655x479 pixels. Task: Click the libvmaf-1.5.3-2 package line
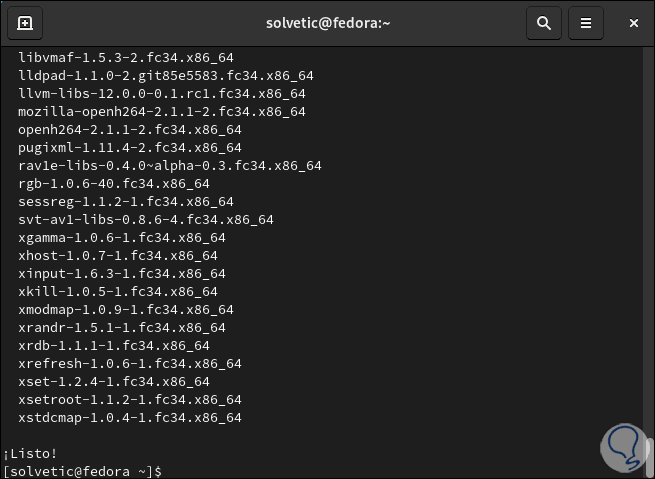tap(125, 57)
